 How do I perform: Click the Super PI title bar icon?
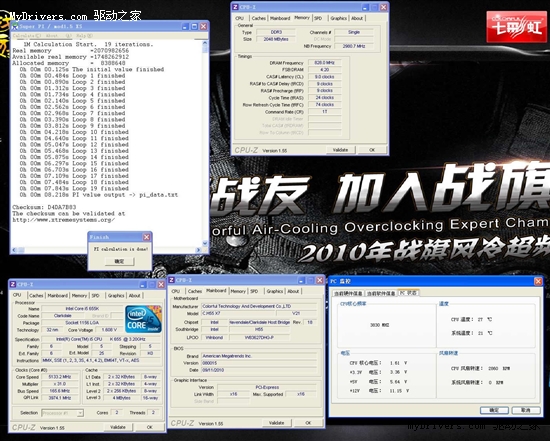(15, 26)
